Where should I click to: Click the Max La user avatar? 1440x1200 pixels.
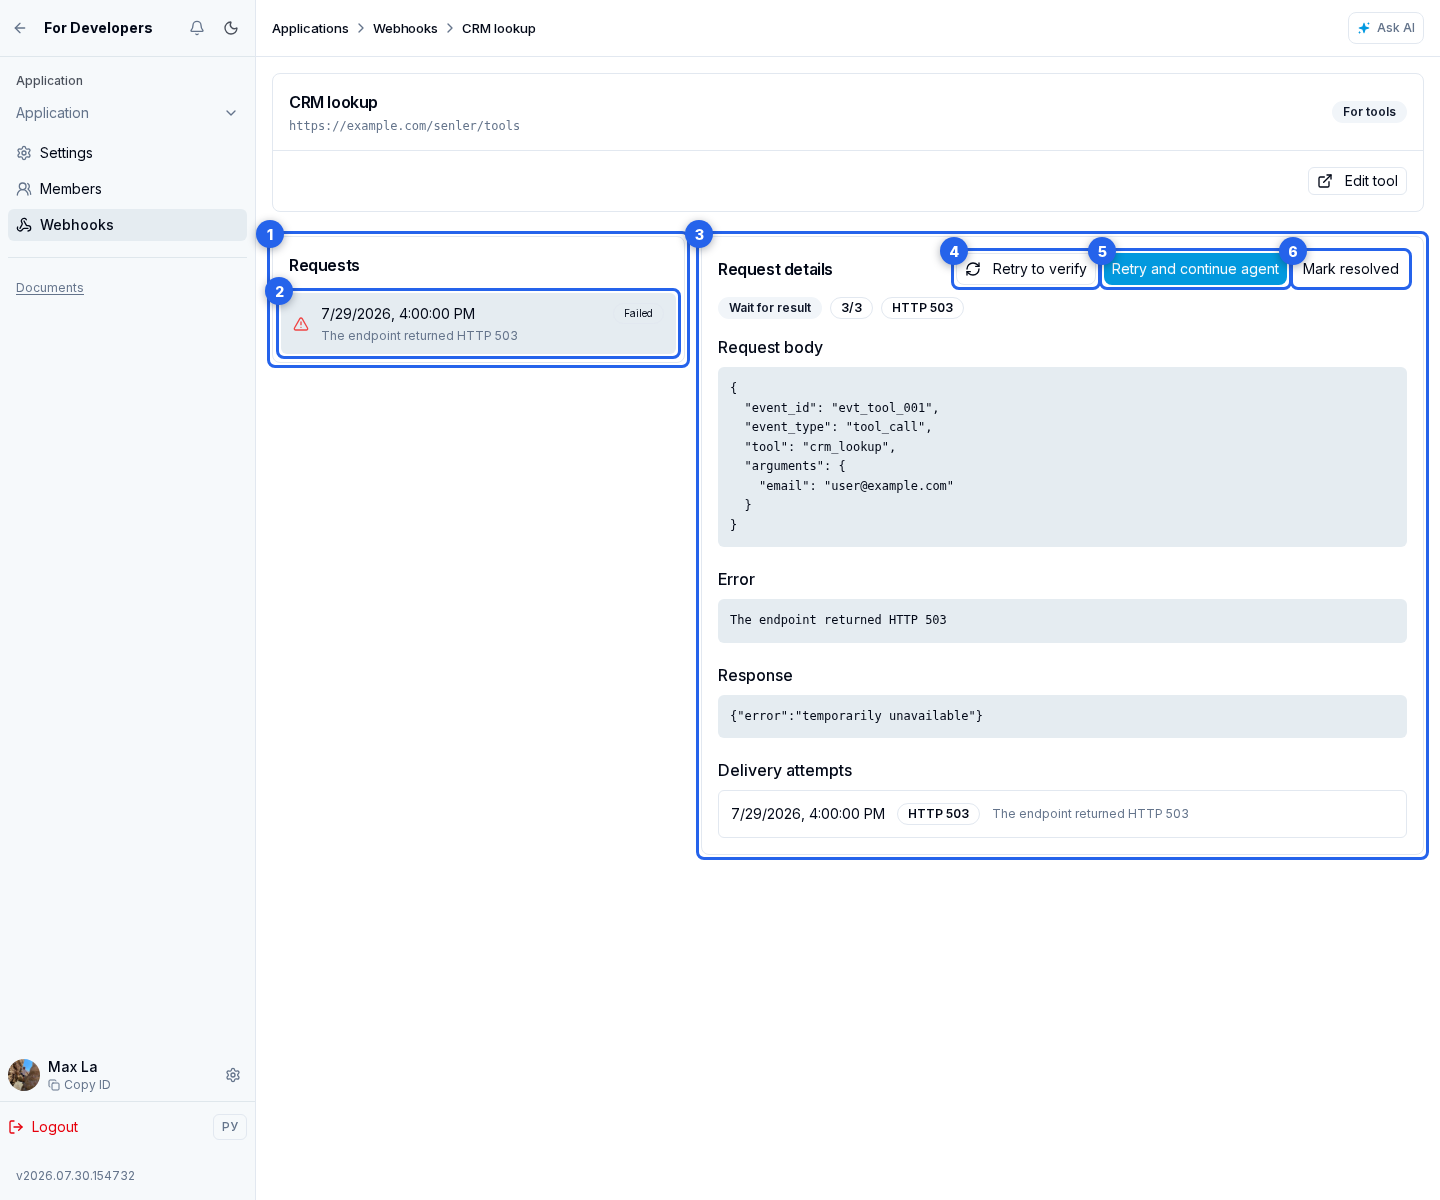click(x=24, y=1075)
